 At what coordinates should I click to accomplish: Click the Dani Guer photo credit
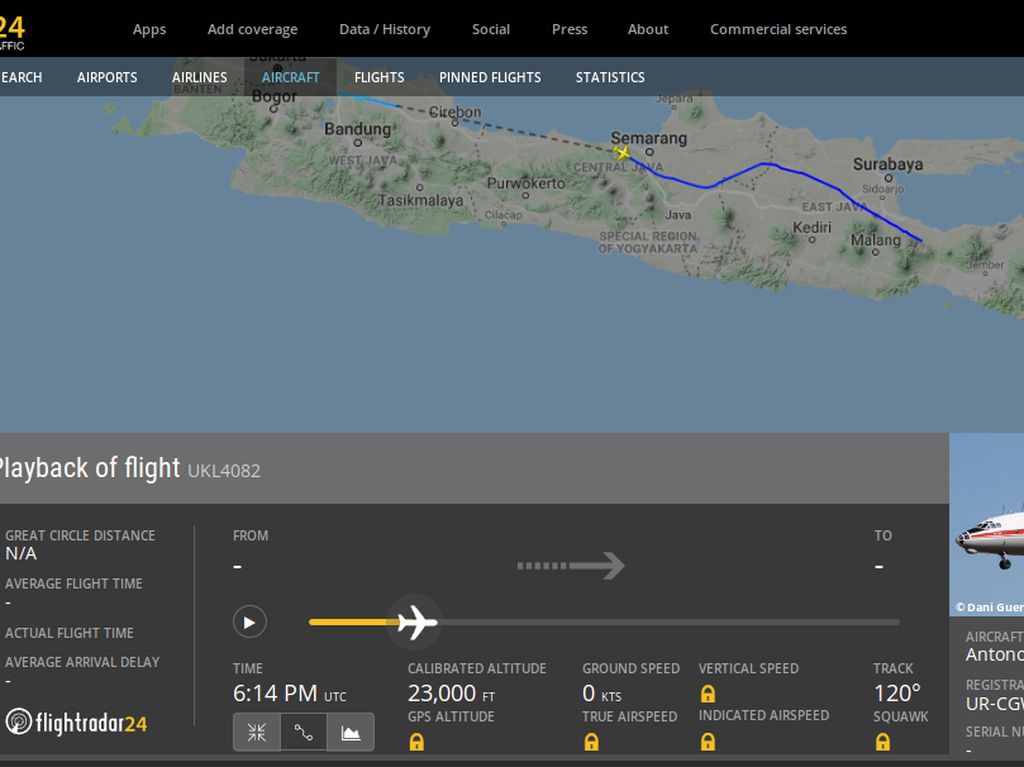[x=989, y=607]
